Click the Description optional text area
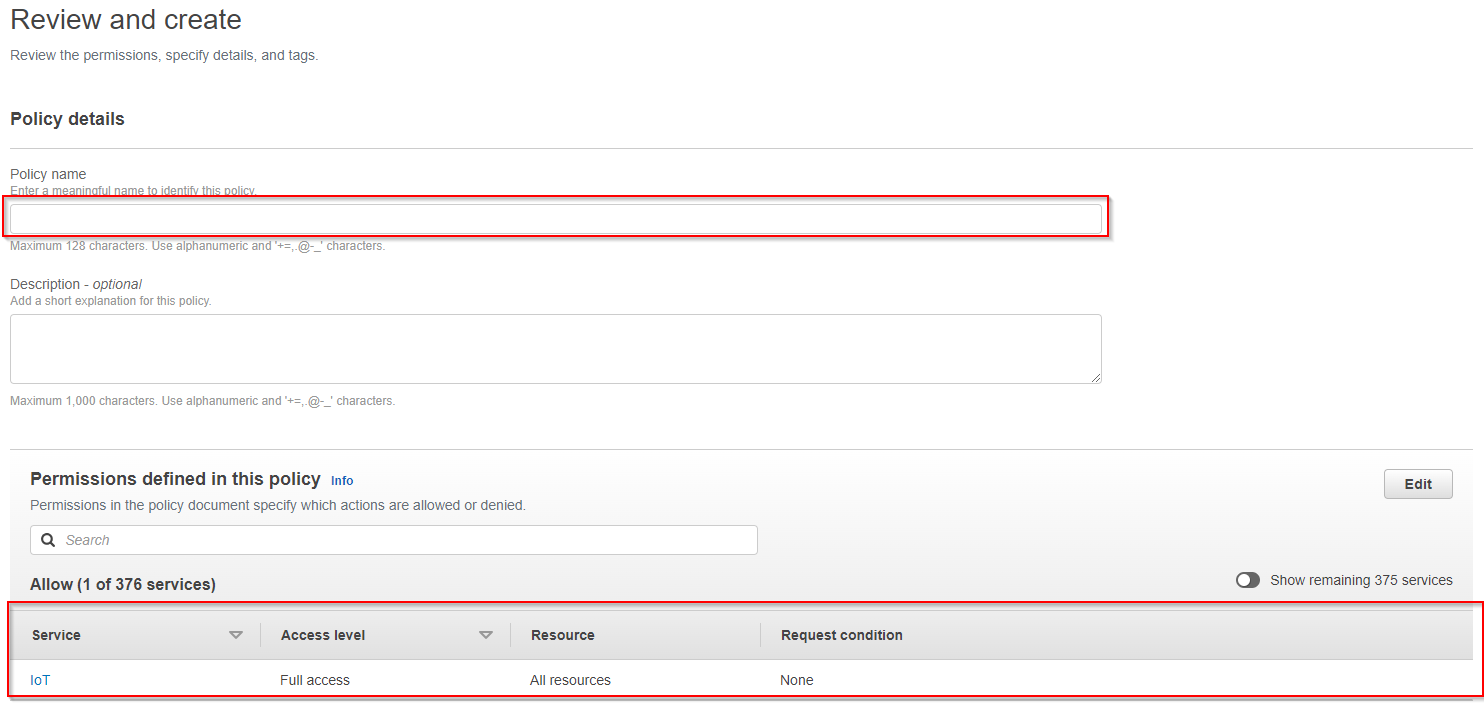 555,348
